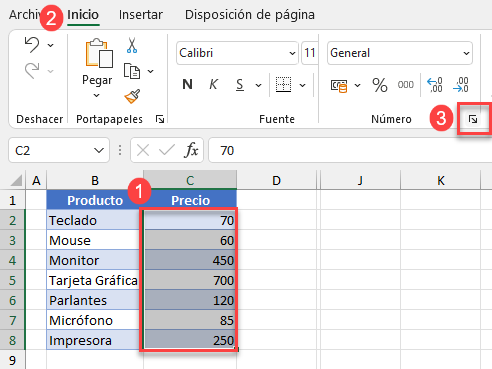
Task: Open the Undo history dropdown arrow
Action: (50, 45)
